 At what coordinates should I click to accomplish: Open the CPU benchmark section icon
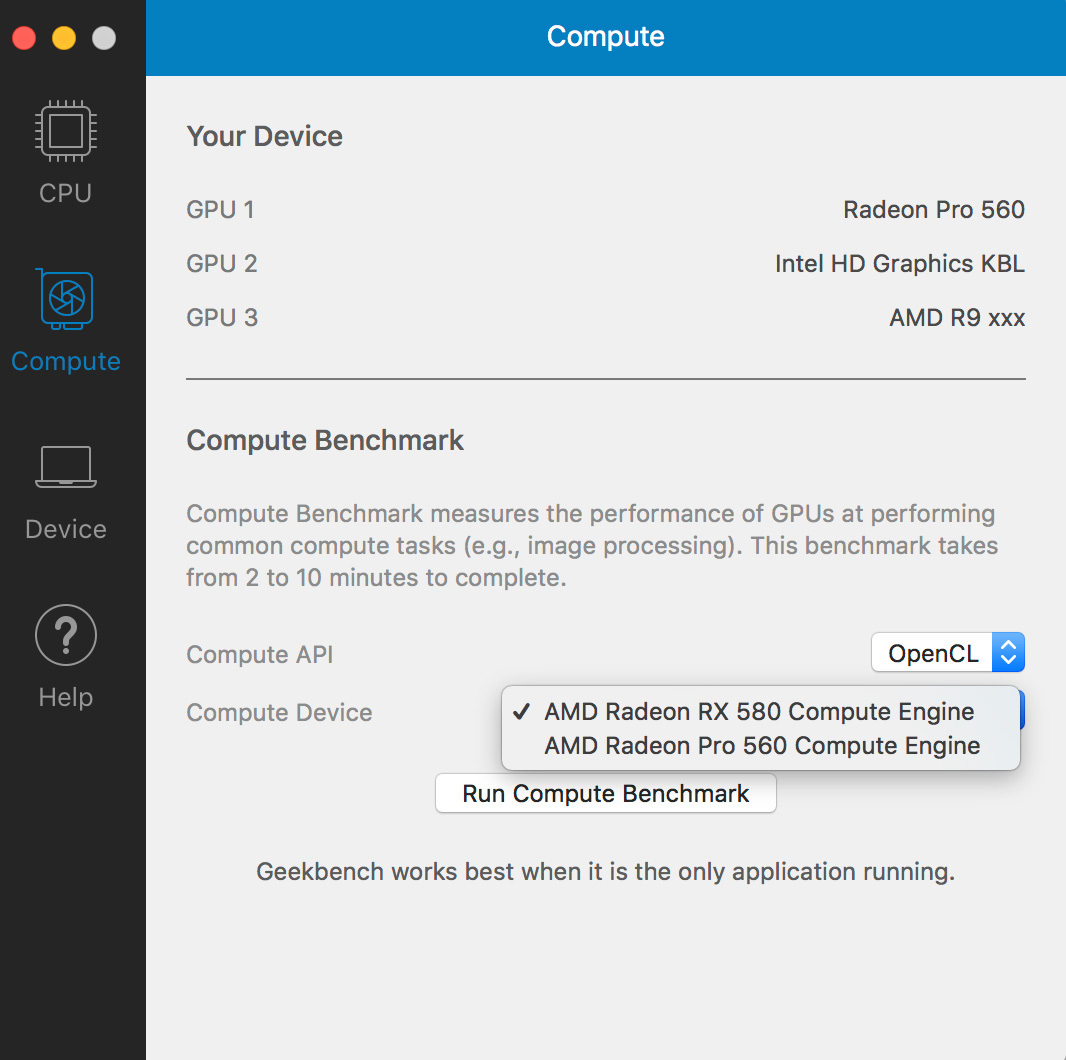(x=65, y=131)
